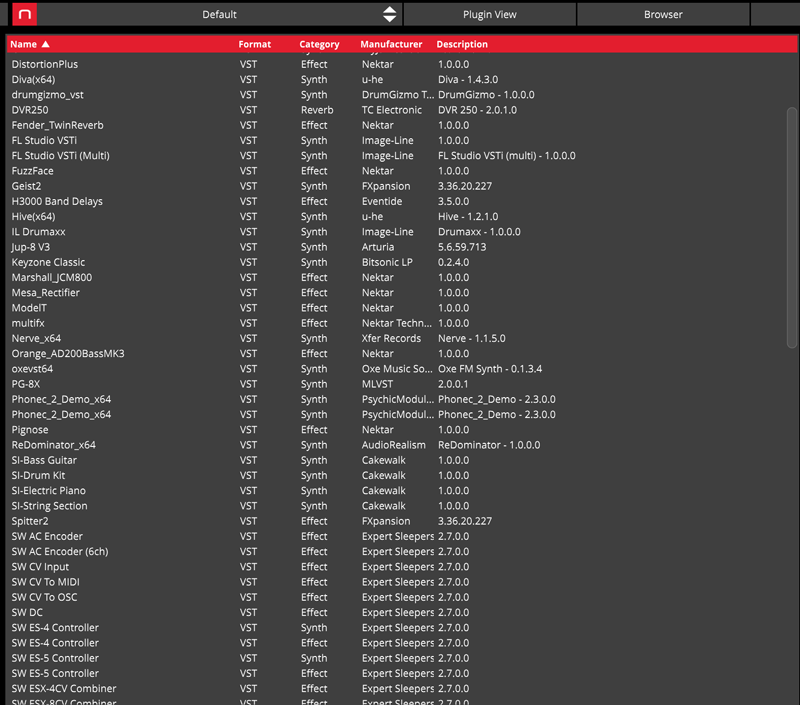
Task: Select Diva(x64) in the plugin list
Action: coord(402,80)
